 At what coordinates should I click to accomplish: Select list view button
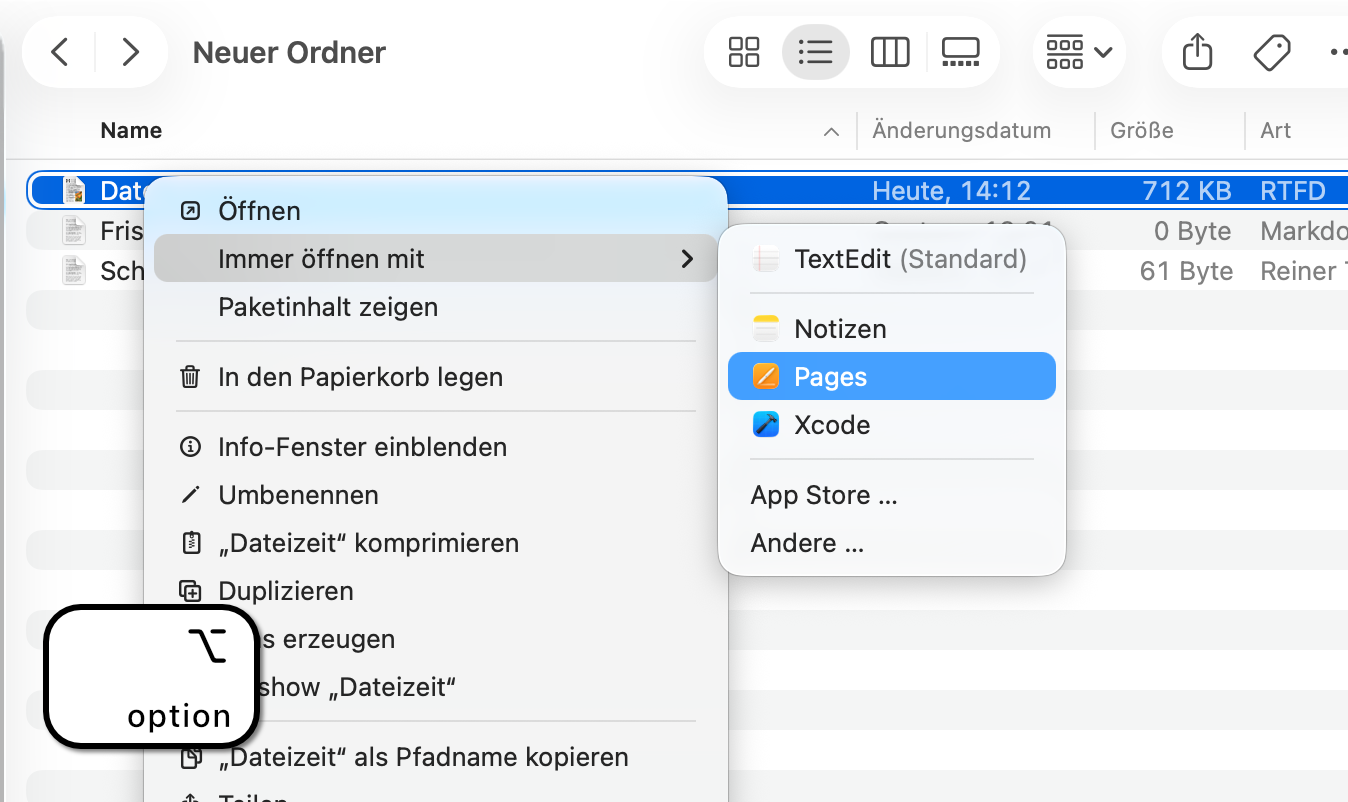click(x=816, y=52)
